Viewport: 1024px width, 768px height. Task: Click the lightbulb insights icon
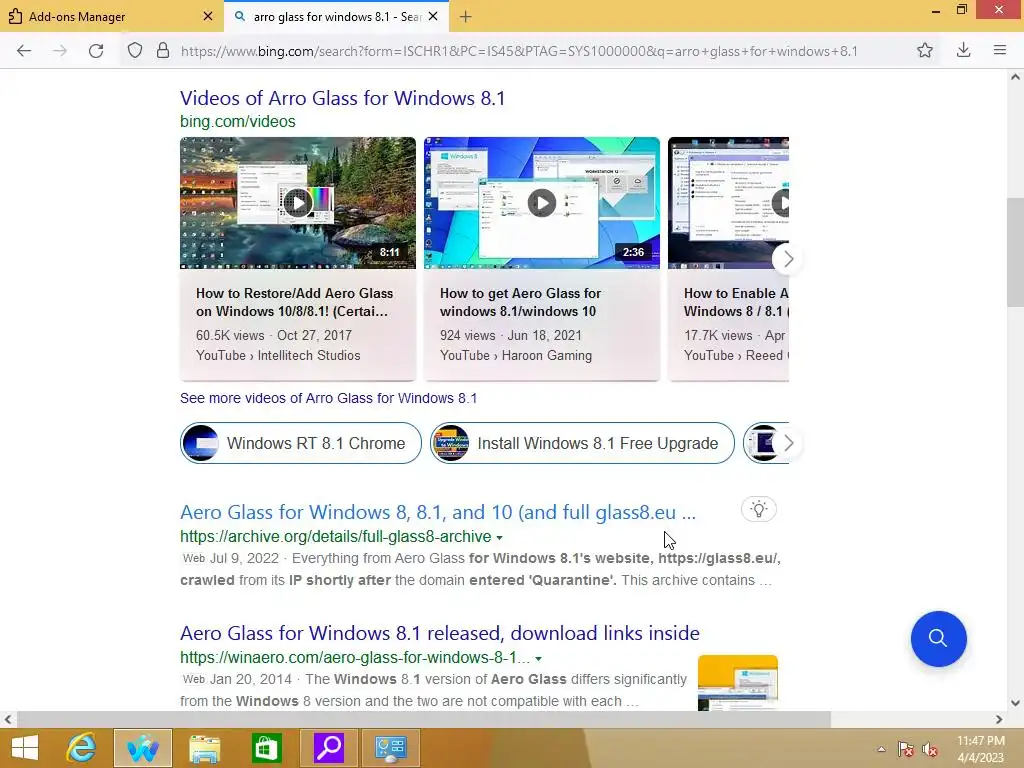[x=758, y=509]
